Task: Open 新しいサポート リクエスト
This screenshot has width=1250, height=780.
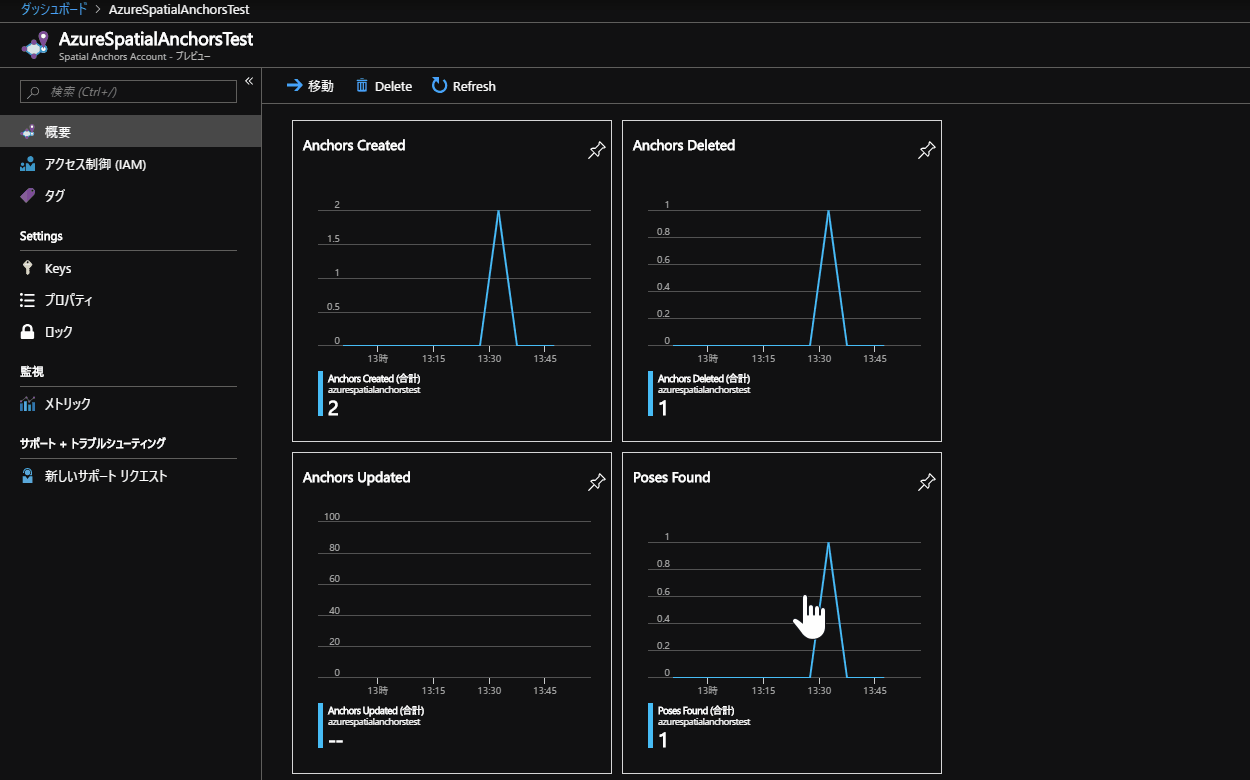Action: click(x=105, y=476)
